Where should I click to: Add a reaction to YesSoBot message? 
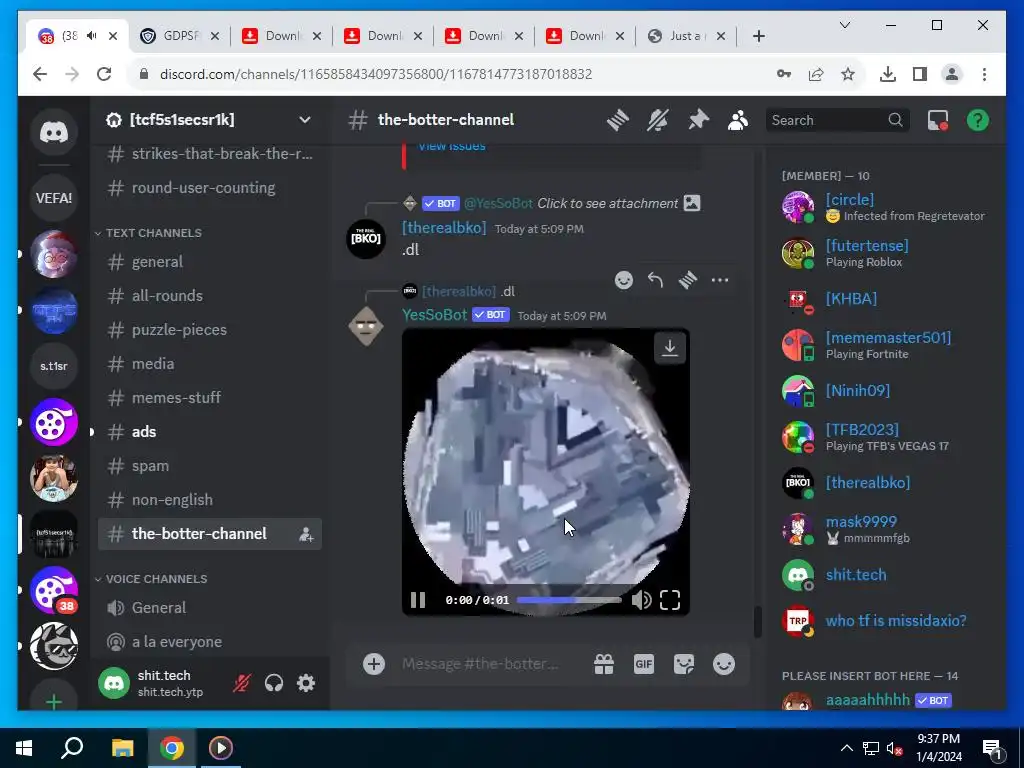(624, 280)
